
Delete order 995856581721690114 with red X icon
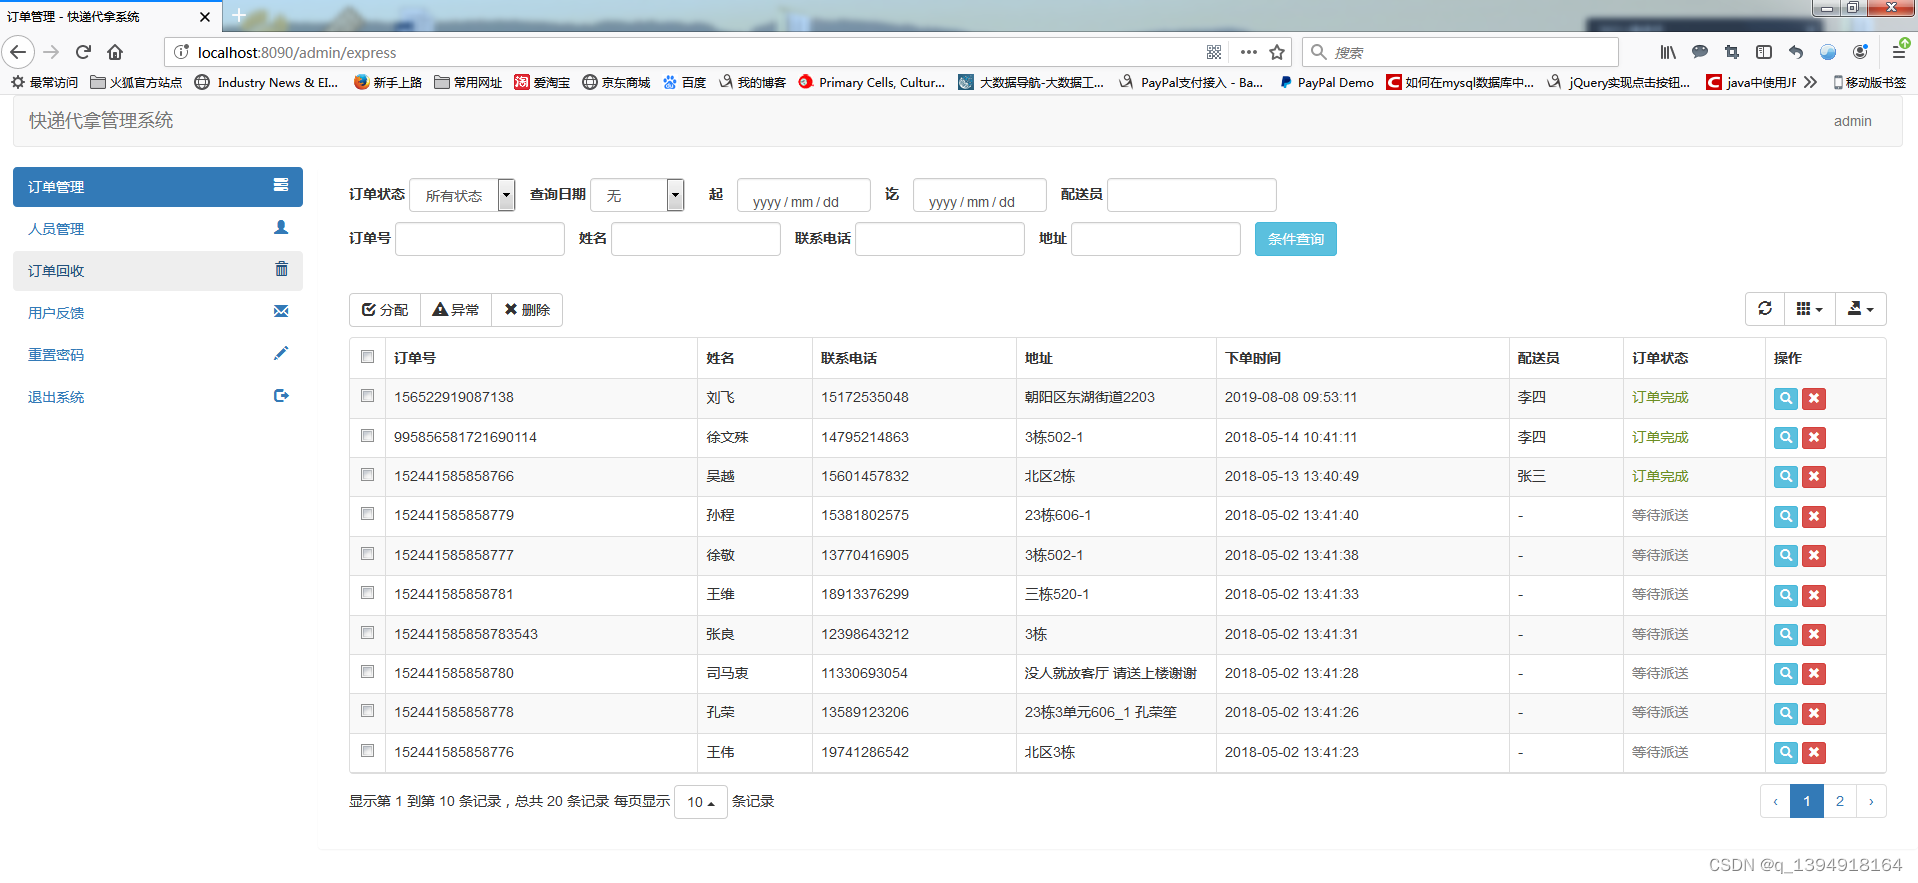pyautogui.click(x=1814, y=438)
